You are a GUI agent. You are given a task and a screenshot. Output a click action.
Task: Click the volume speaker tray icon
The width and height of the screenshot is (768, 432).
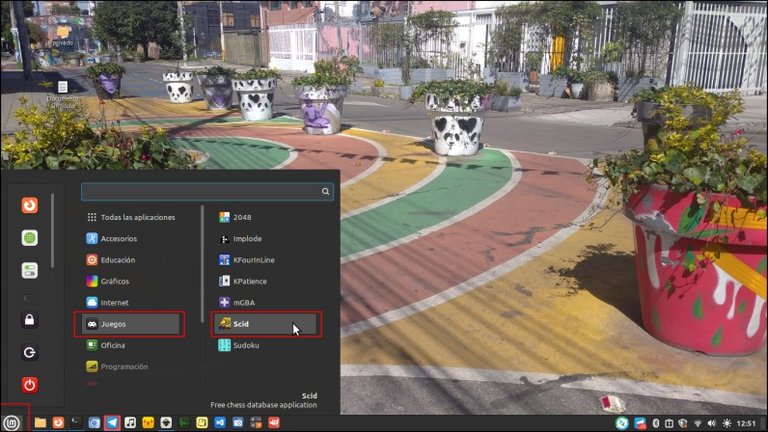pyautogui.click(x=712, y=423)
